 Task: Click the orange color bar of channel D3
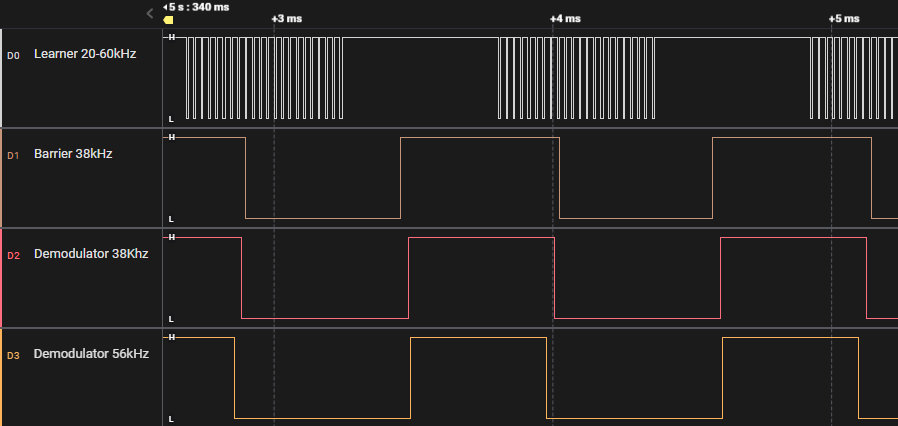coord(1,377)
